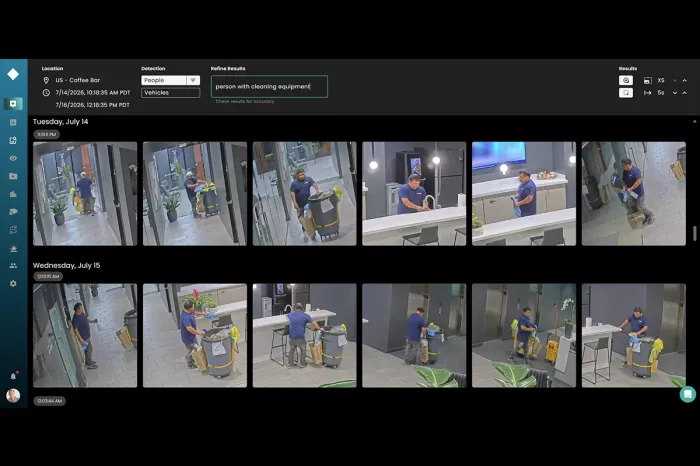
Task: Click the interval arrow icon next to 5s
Action: [647, 93]
